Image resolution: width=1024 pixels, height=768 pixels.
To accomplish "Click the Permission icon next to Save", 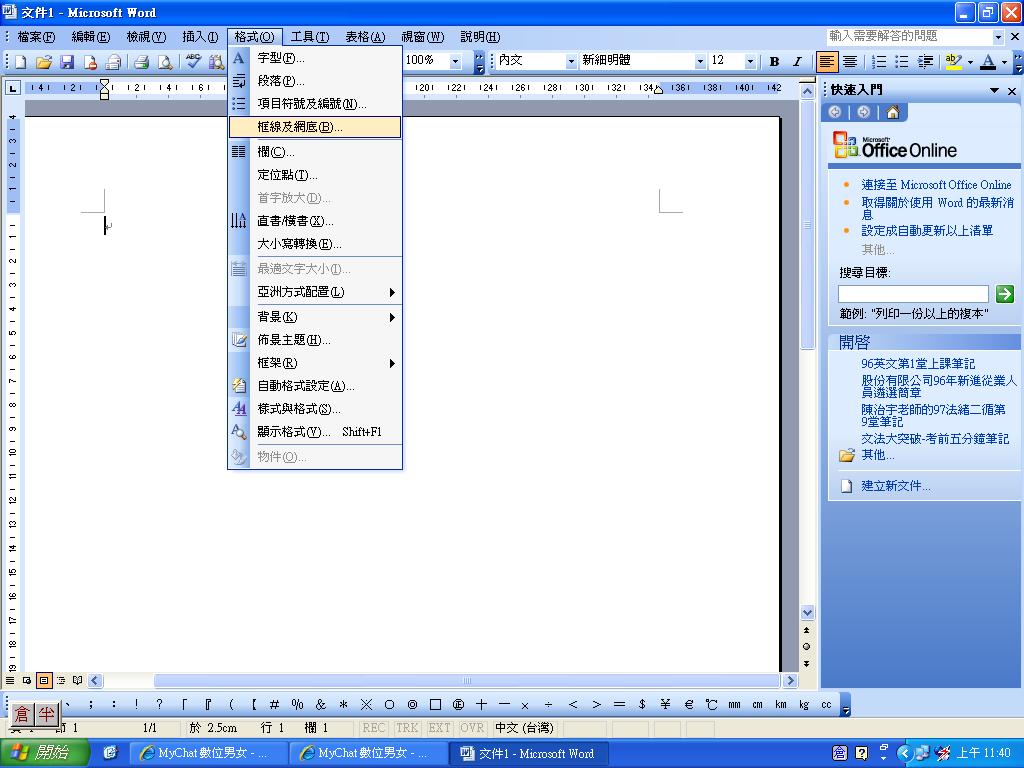I will [x=90, y=62].
